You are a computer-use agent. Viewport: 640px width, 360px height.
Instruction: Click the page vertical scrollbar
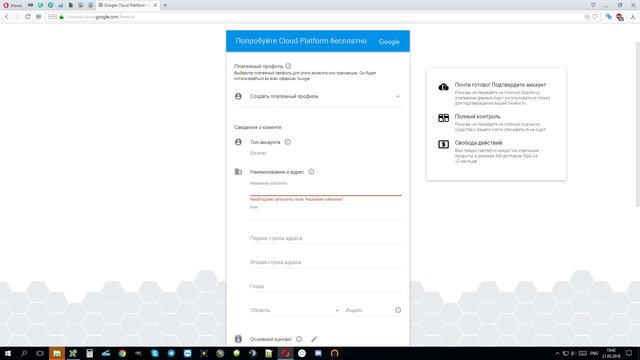[638, 124]
